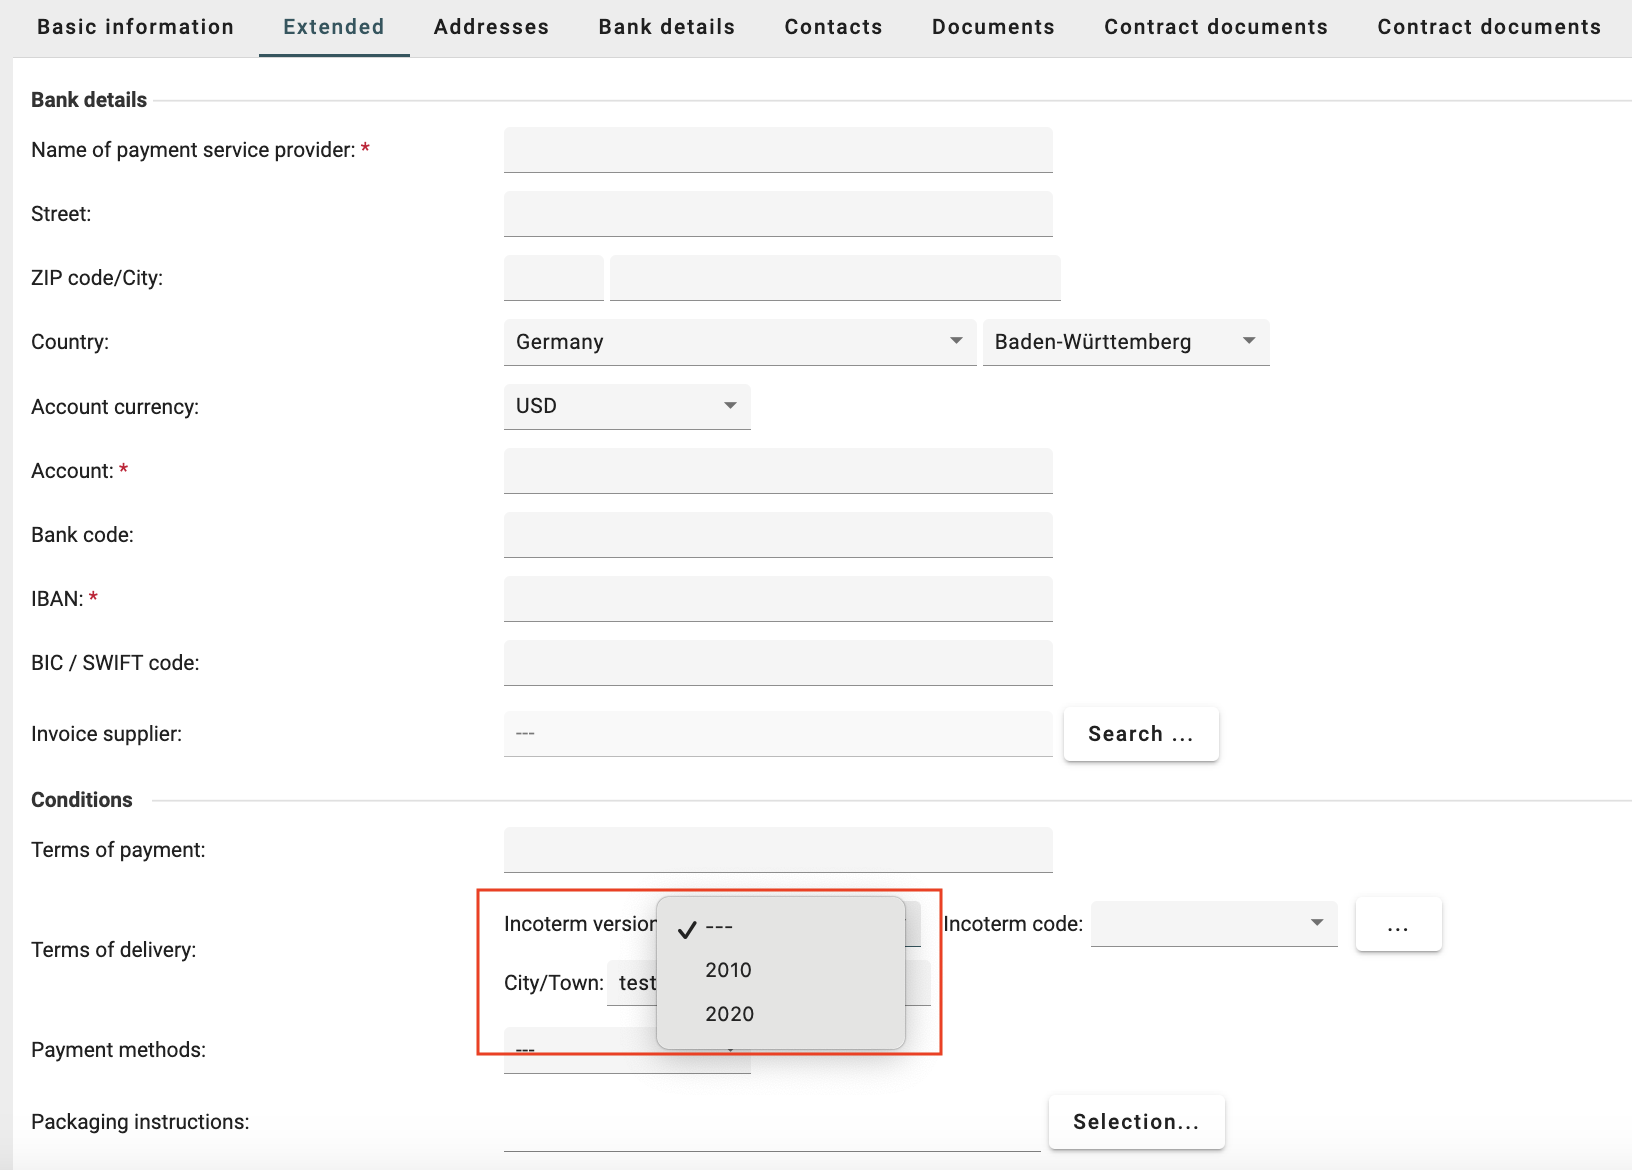The width and height of the screenshot is (1632, 1170).
Task: Open the Baden-Württemberg state dropdown
Action: pos(1125,342)
